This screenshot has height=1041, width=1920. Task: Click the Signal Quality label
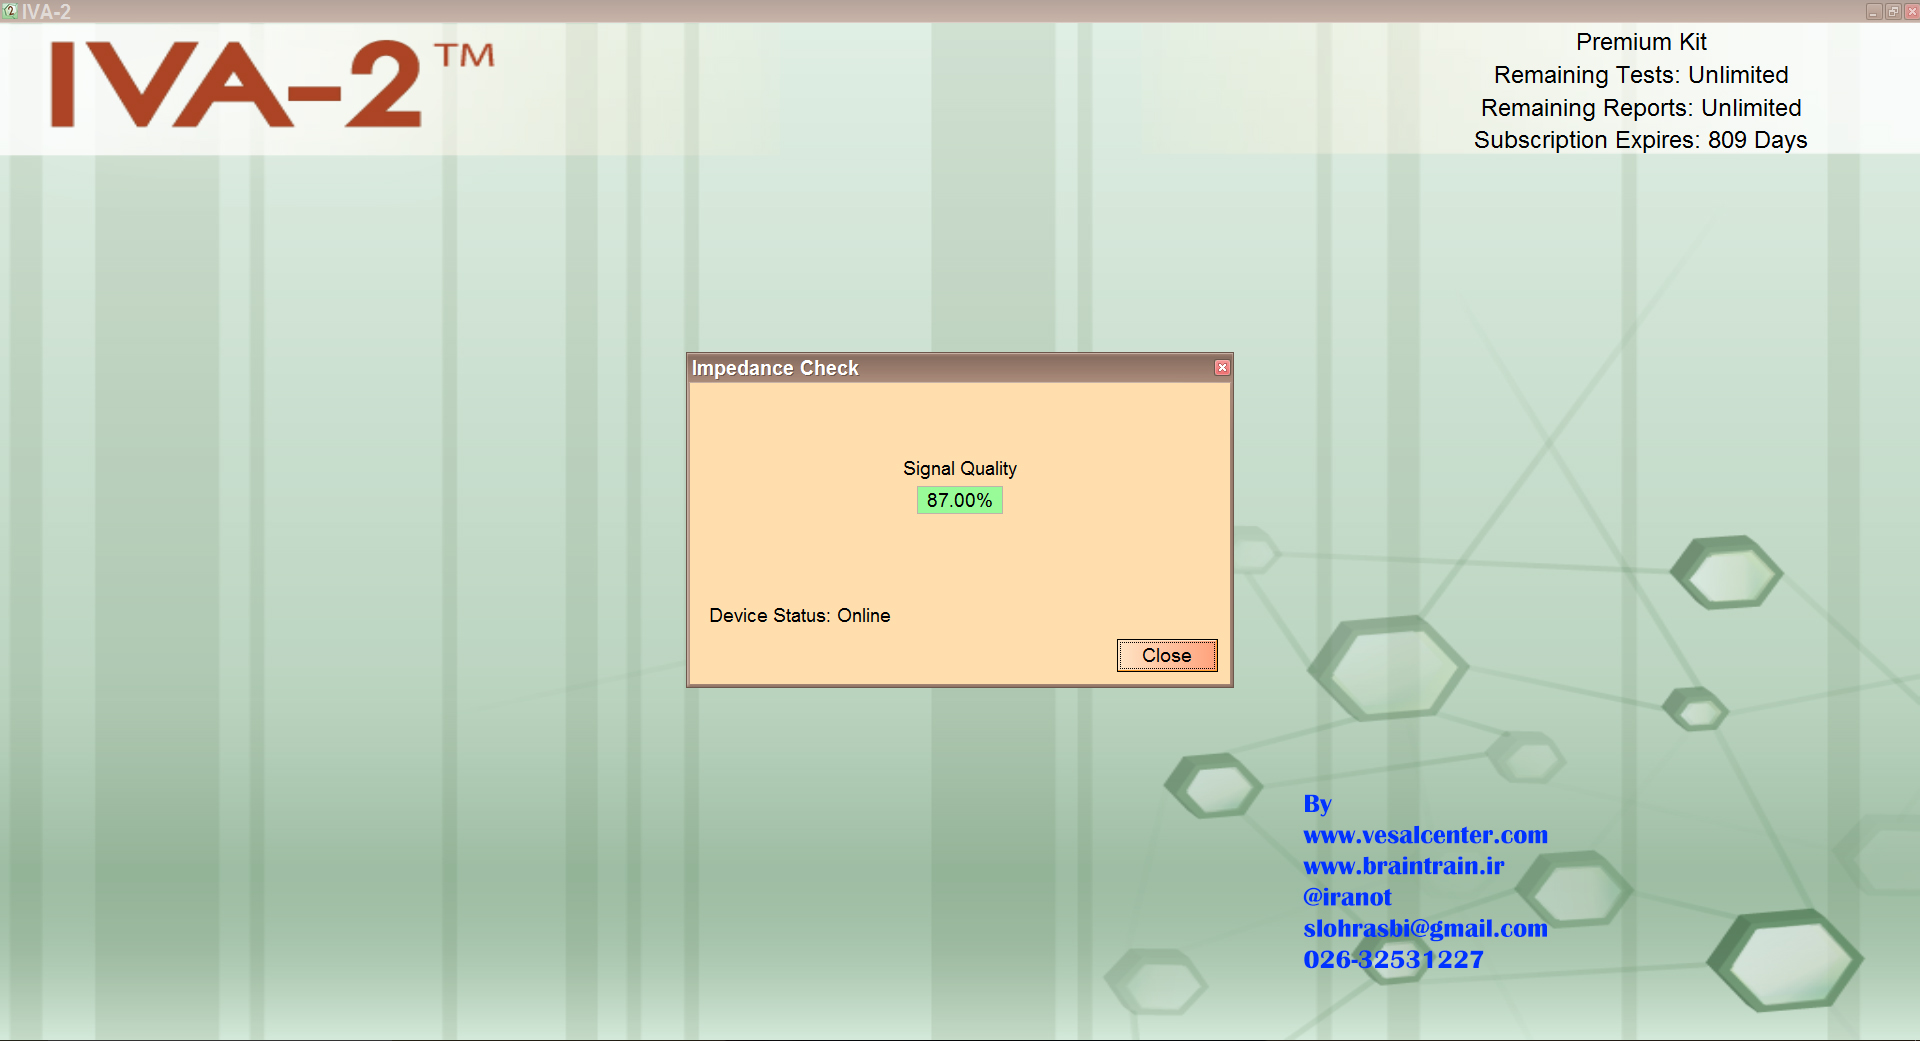[960, 468]
